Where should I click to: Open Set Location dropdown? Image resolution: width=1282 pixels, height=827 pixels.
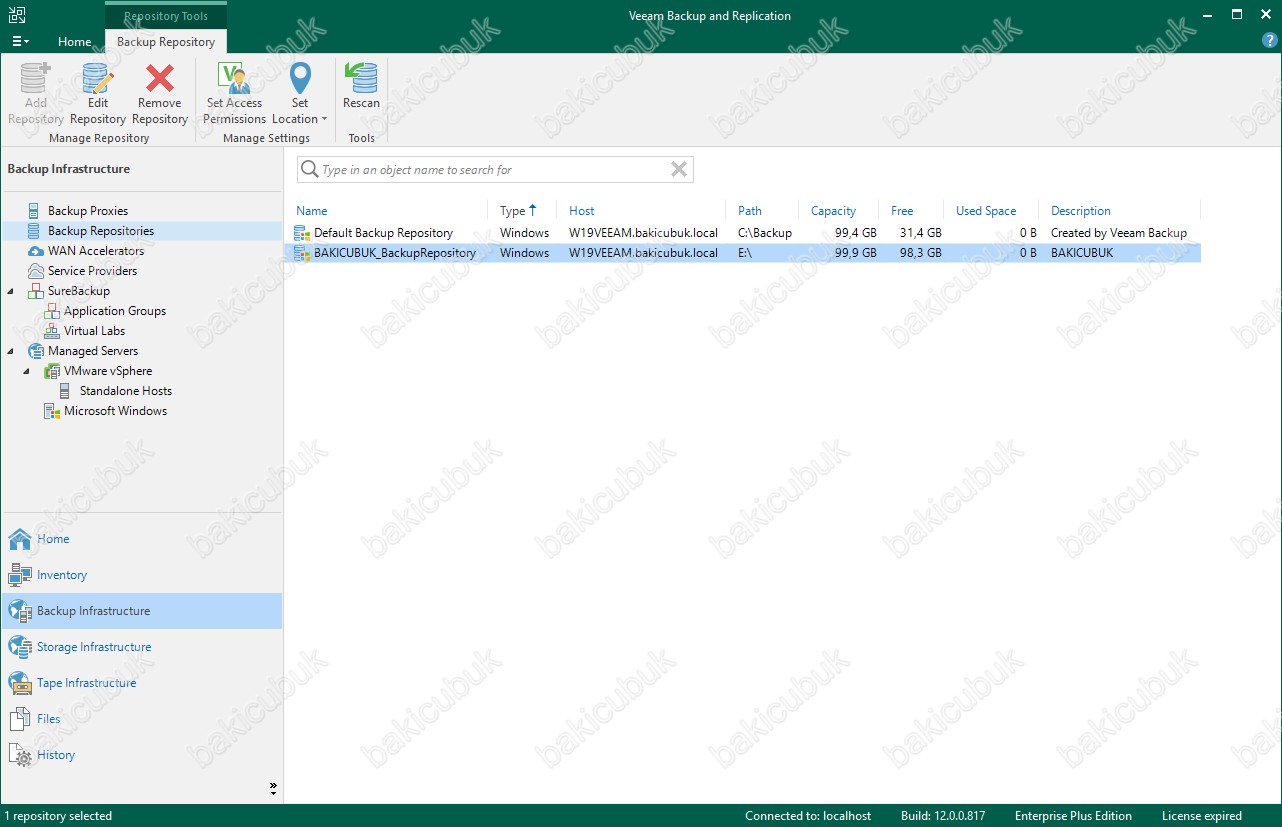(300, 94)
